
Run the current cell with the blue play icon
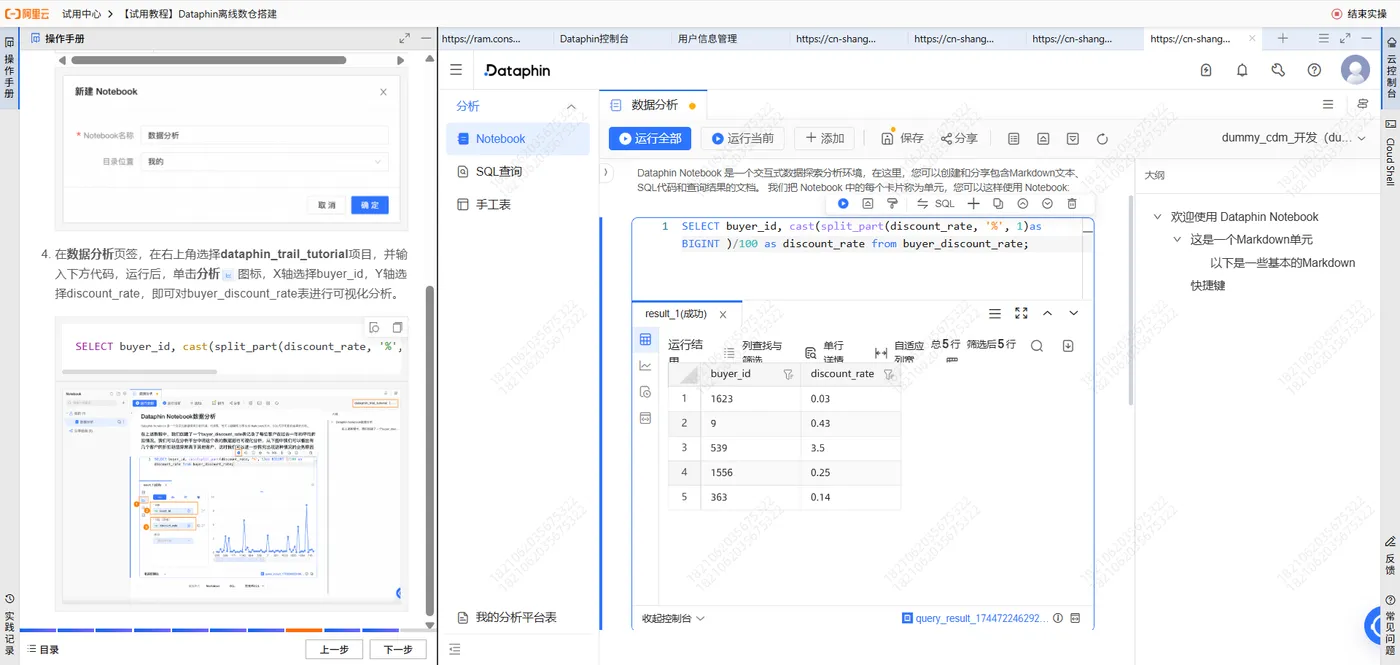click(x=843, y=203)
